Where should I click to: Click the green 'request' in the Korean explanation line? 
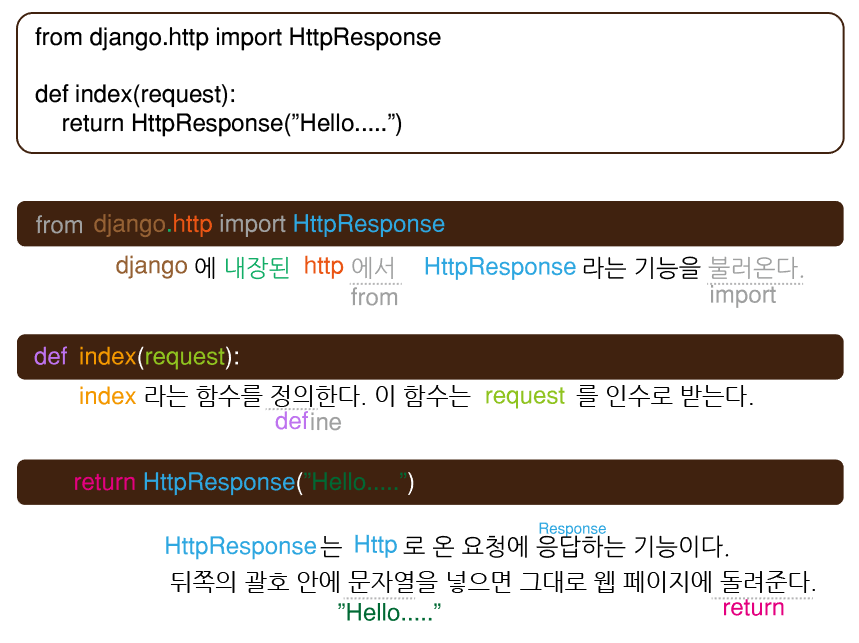[525, 397]
